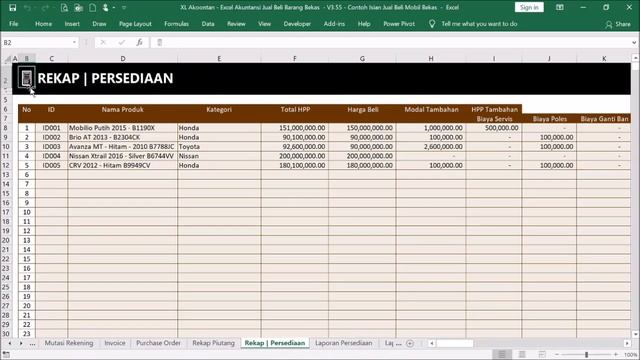
Task: Select column D header
Action: click(122, 59)
